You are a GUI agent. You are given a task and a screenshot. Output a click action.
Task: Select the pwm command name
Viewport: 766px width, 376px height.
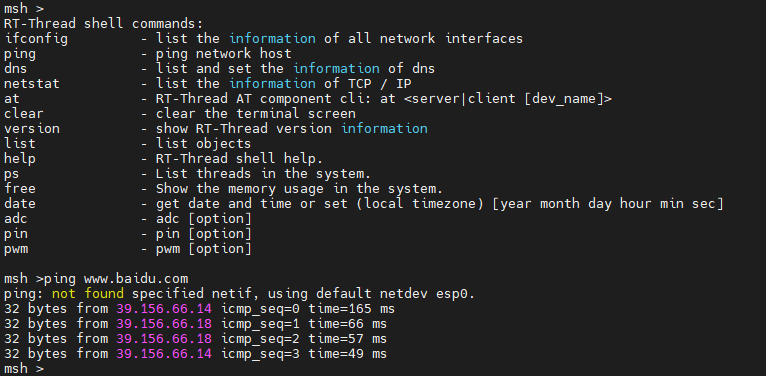pyautogui.click(x=16, y=249)
